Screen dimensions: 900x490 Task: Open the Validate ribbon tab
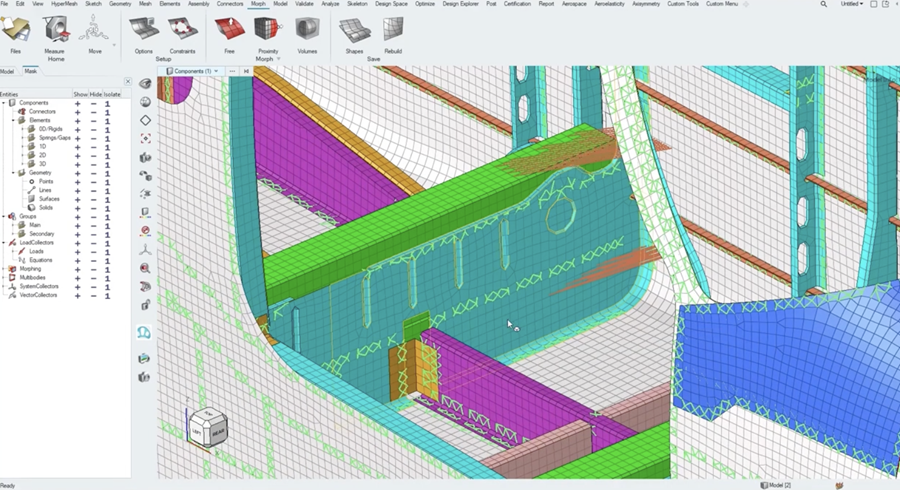coord(304,4)
